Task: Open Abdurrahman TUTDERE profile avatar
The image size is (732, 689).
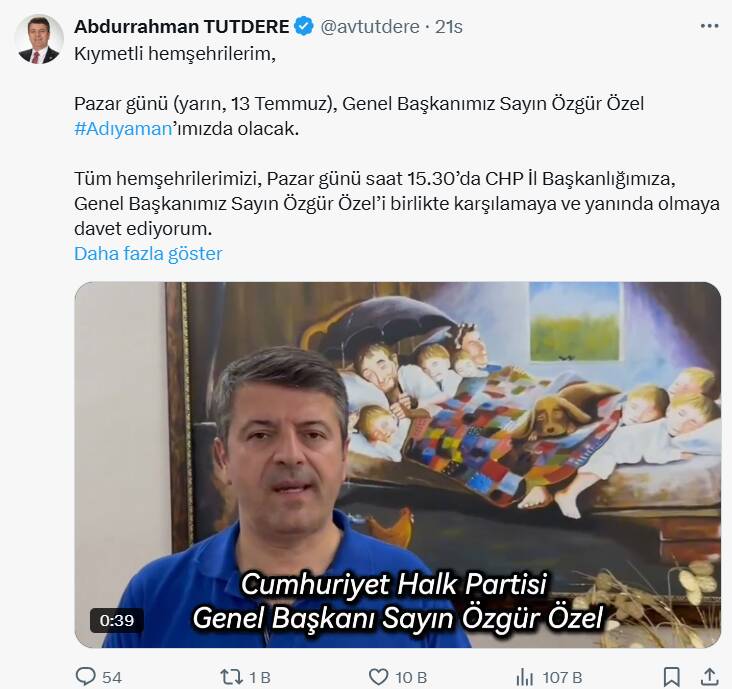Action: (39, 39)
